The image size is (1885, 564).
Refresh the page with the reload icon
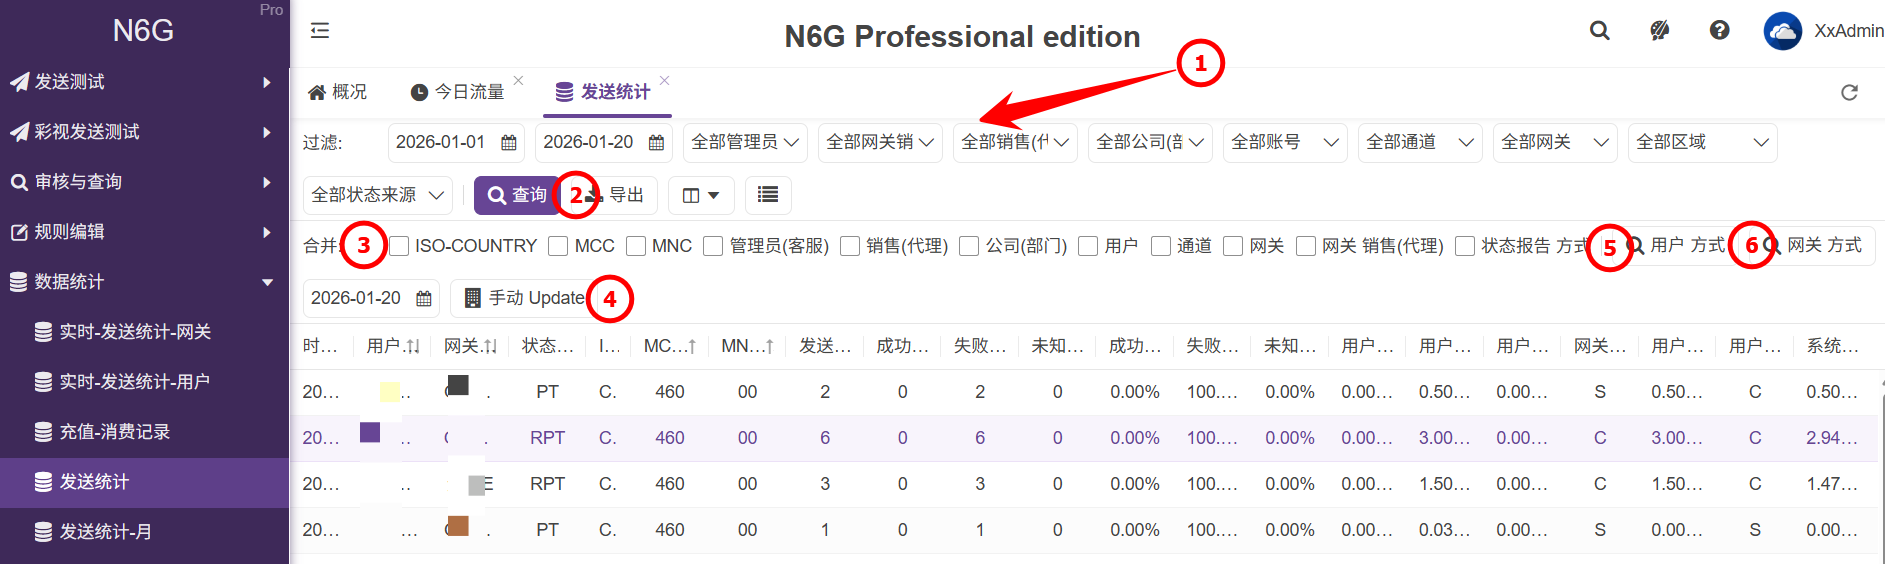click(x=1850, y=92)
